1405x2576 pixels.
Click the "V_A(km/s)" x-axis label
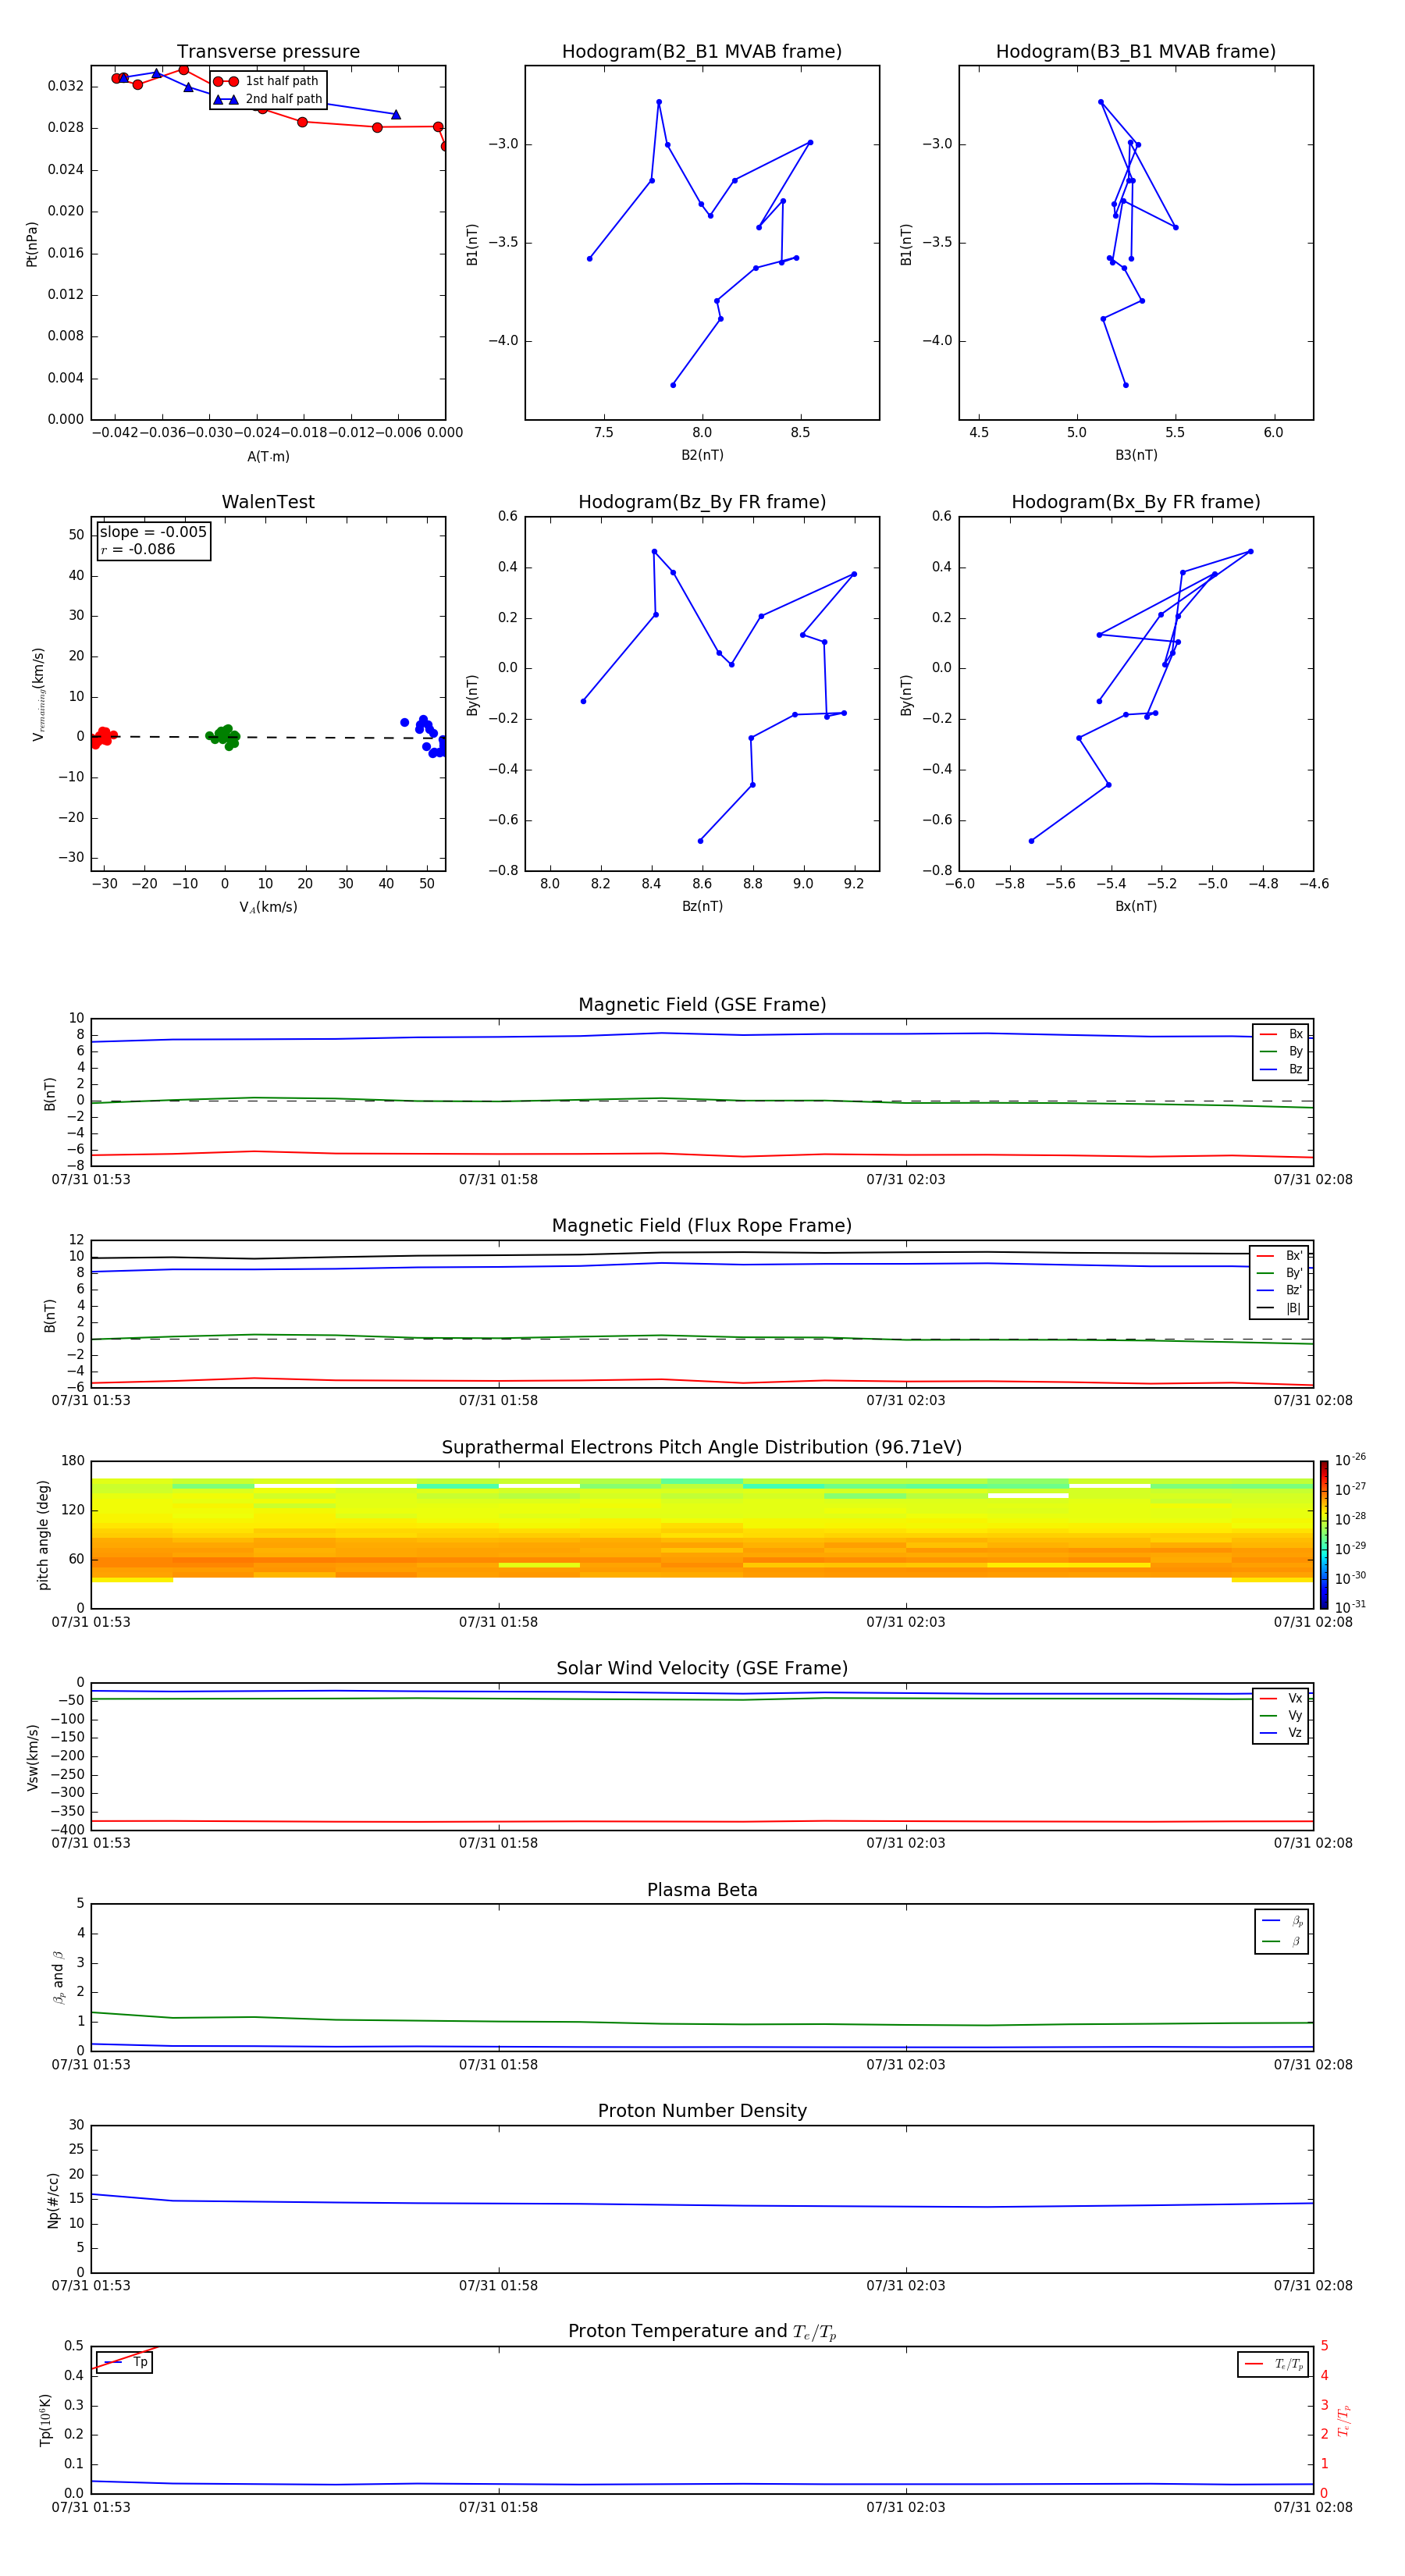pyautogui.click(x=268, y=907)
